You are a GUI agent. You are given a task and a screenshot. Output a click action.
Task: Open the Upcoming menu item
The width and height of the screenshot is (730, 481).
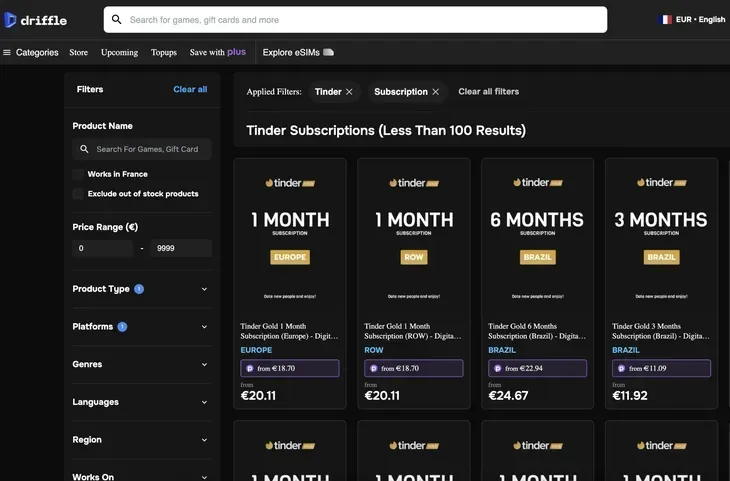(x=120, y=53)
